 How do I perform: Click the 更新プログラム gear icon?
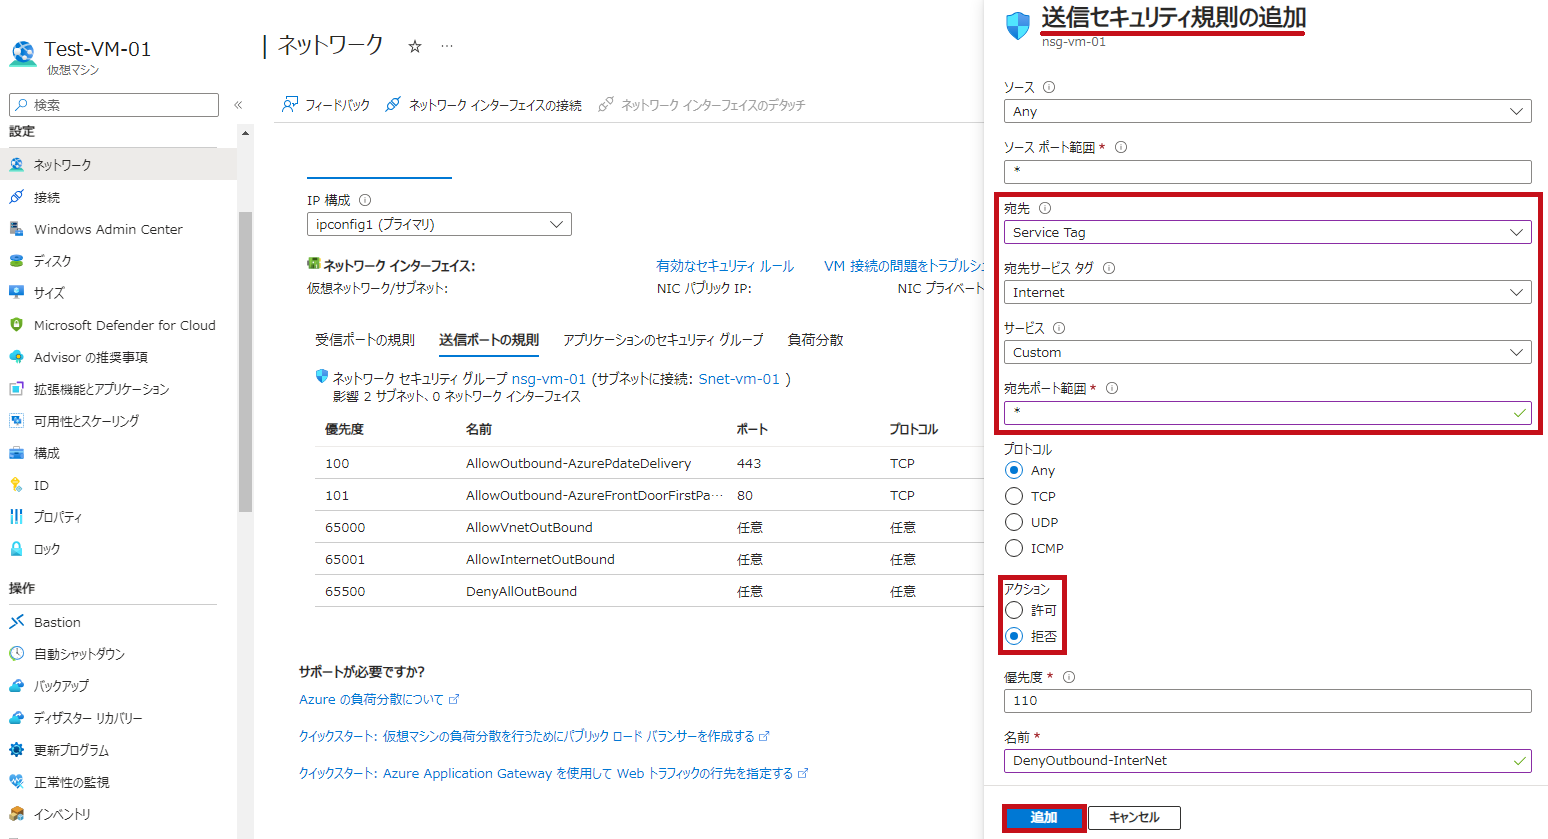click(16, 750)
